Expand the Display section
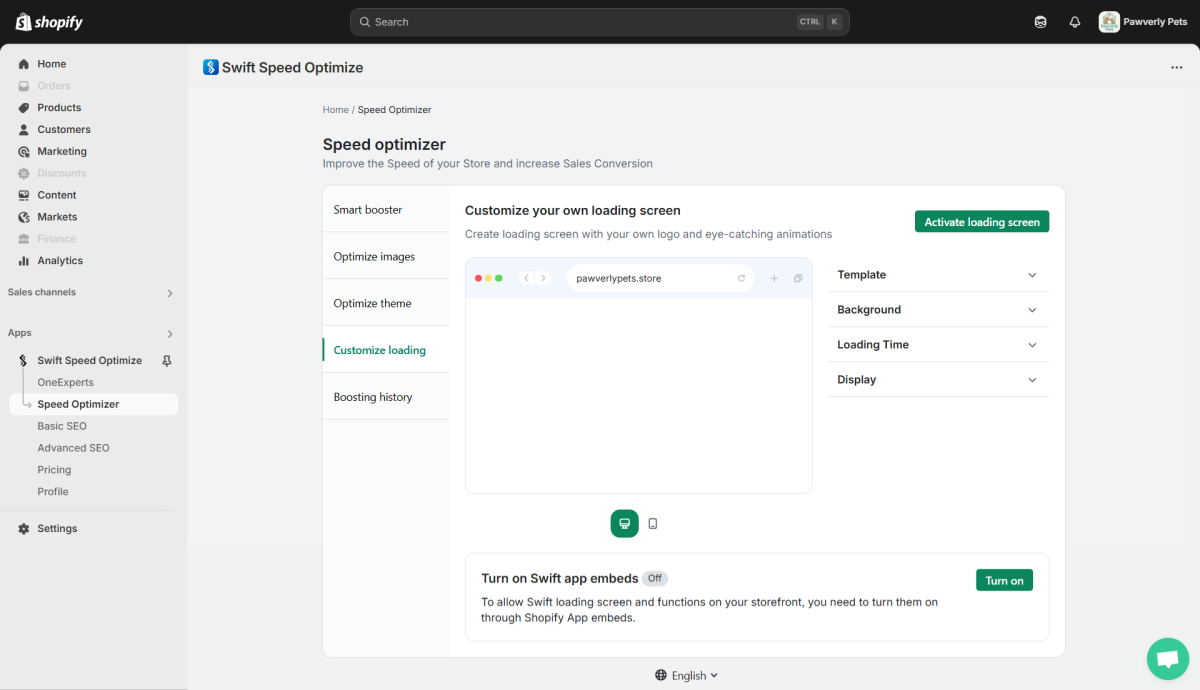This screenshot has width=1200, height=690. pos(938,380)
